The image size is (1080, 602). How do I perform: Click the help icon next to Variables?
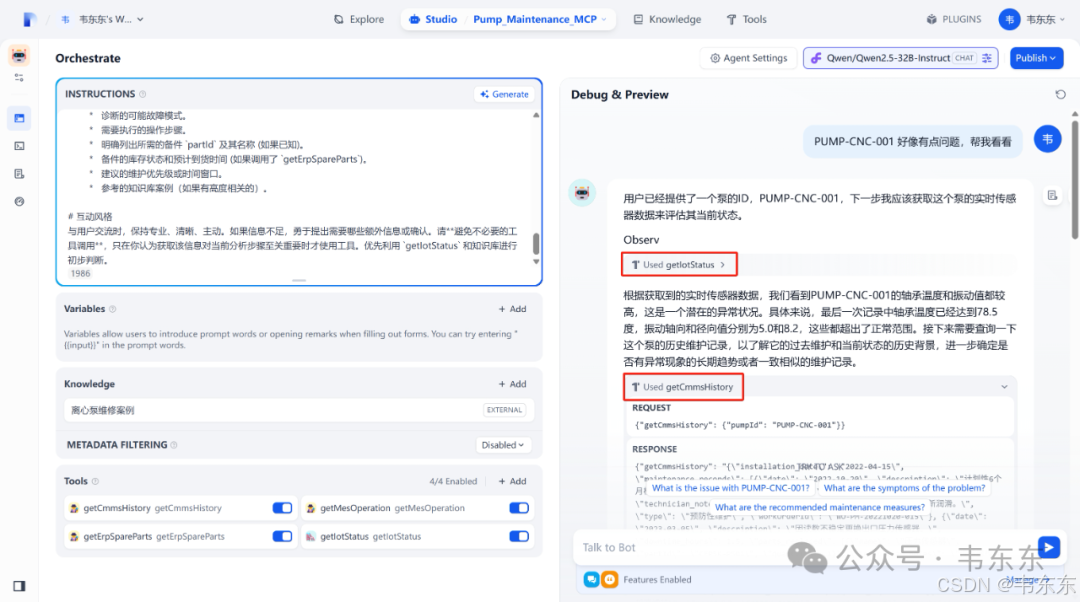(113, 309)
